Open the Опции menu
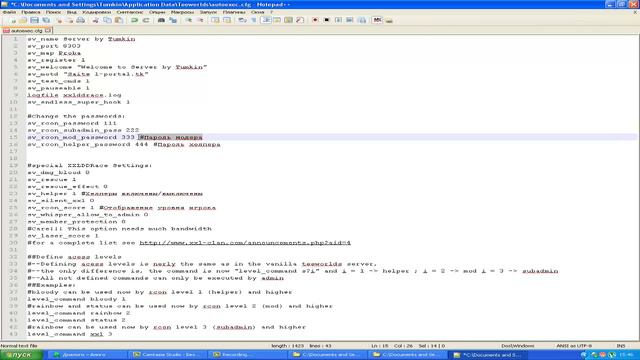The width and height of the screenshot is (640, 360). [x=157, y=12]
